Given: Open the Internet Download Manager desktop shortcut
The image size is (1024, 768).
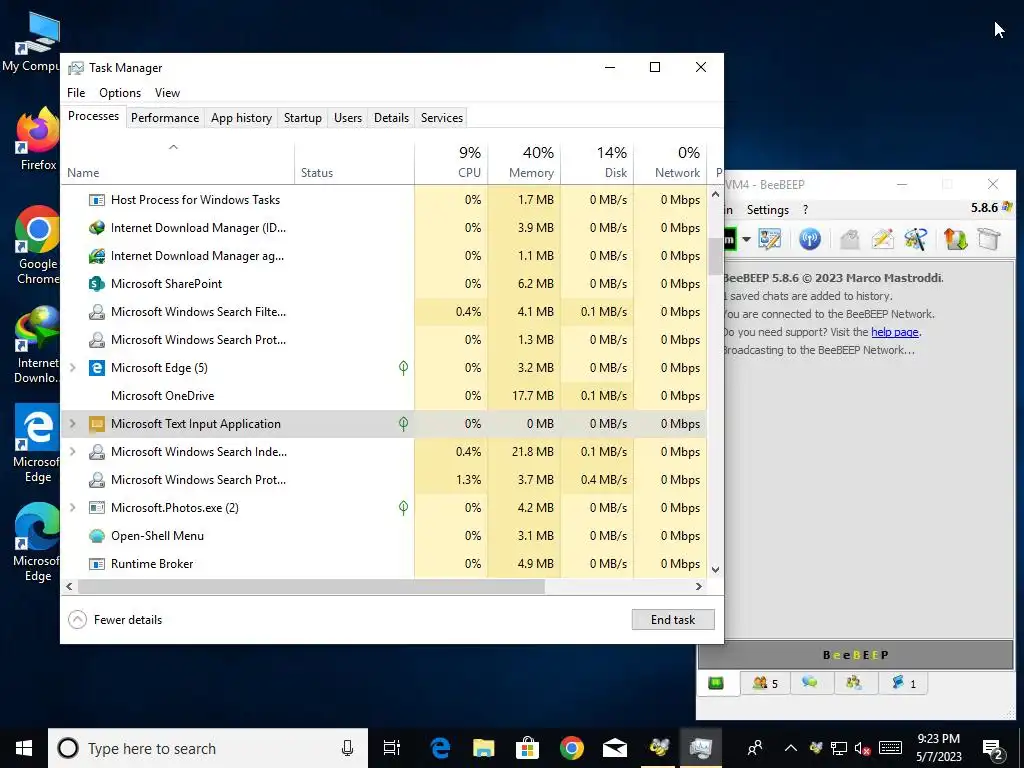Looking at the screenshot, I should point(37,345).
